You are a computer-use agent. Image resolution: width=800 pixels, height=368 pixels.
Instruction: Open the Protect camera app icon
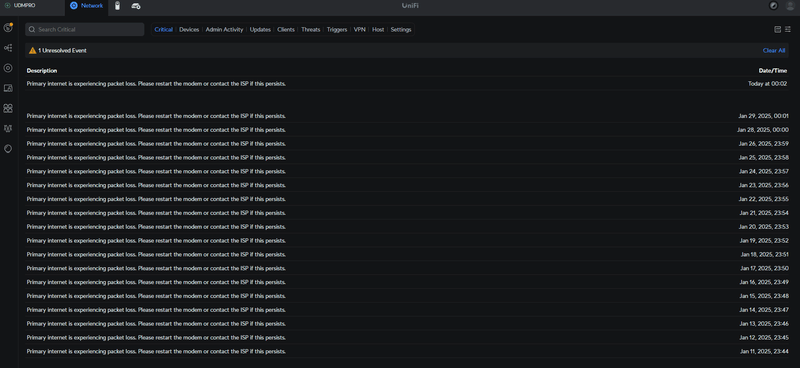coord(117,6)
